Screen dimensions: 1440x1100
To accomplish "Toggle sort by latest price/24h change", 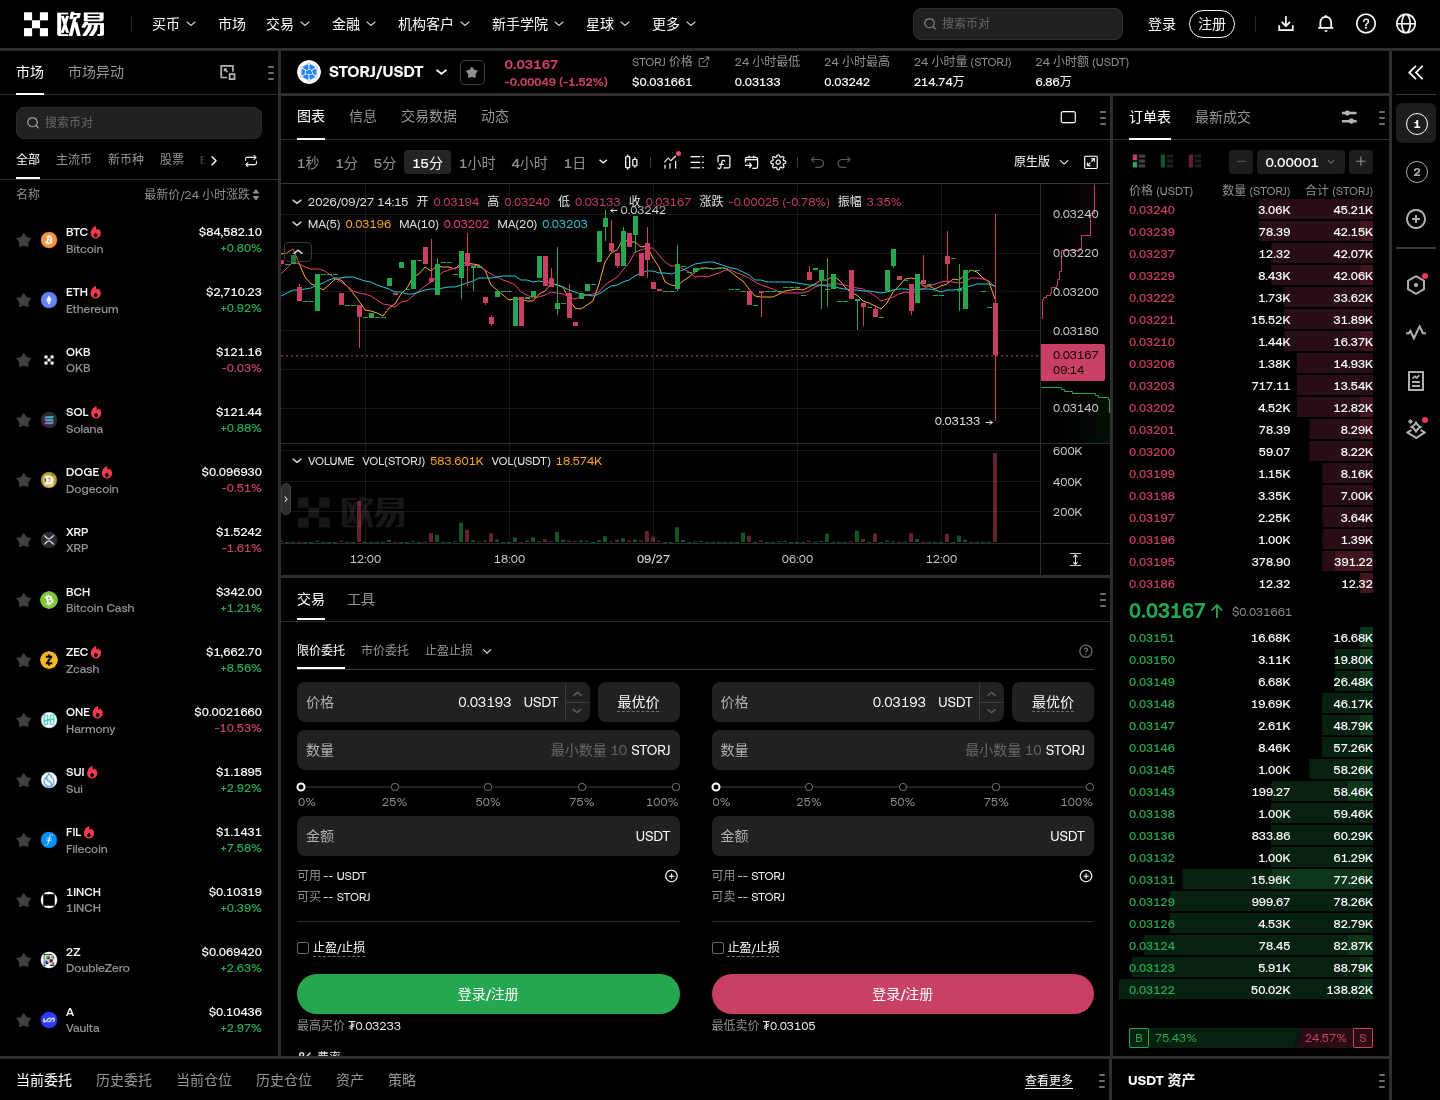I will 202,194.
